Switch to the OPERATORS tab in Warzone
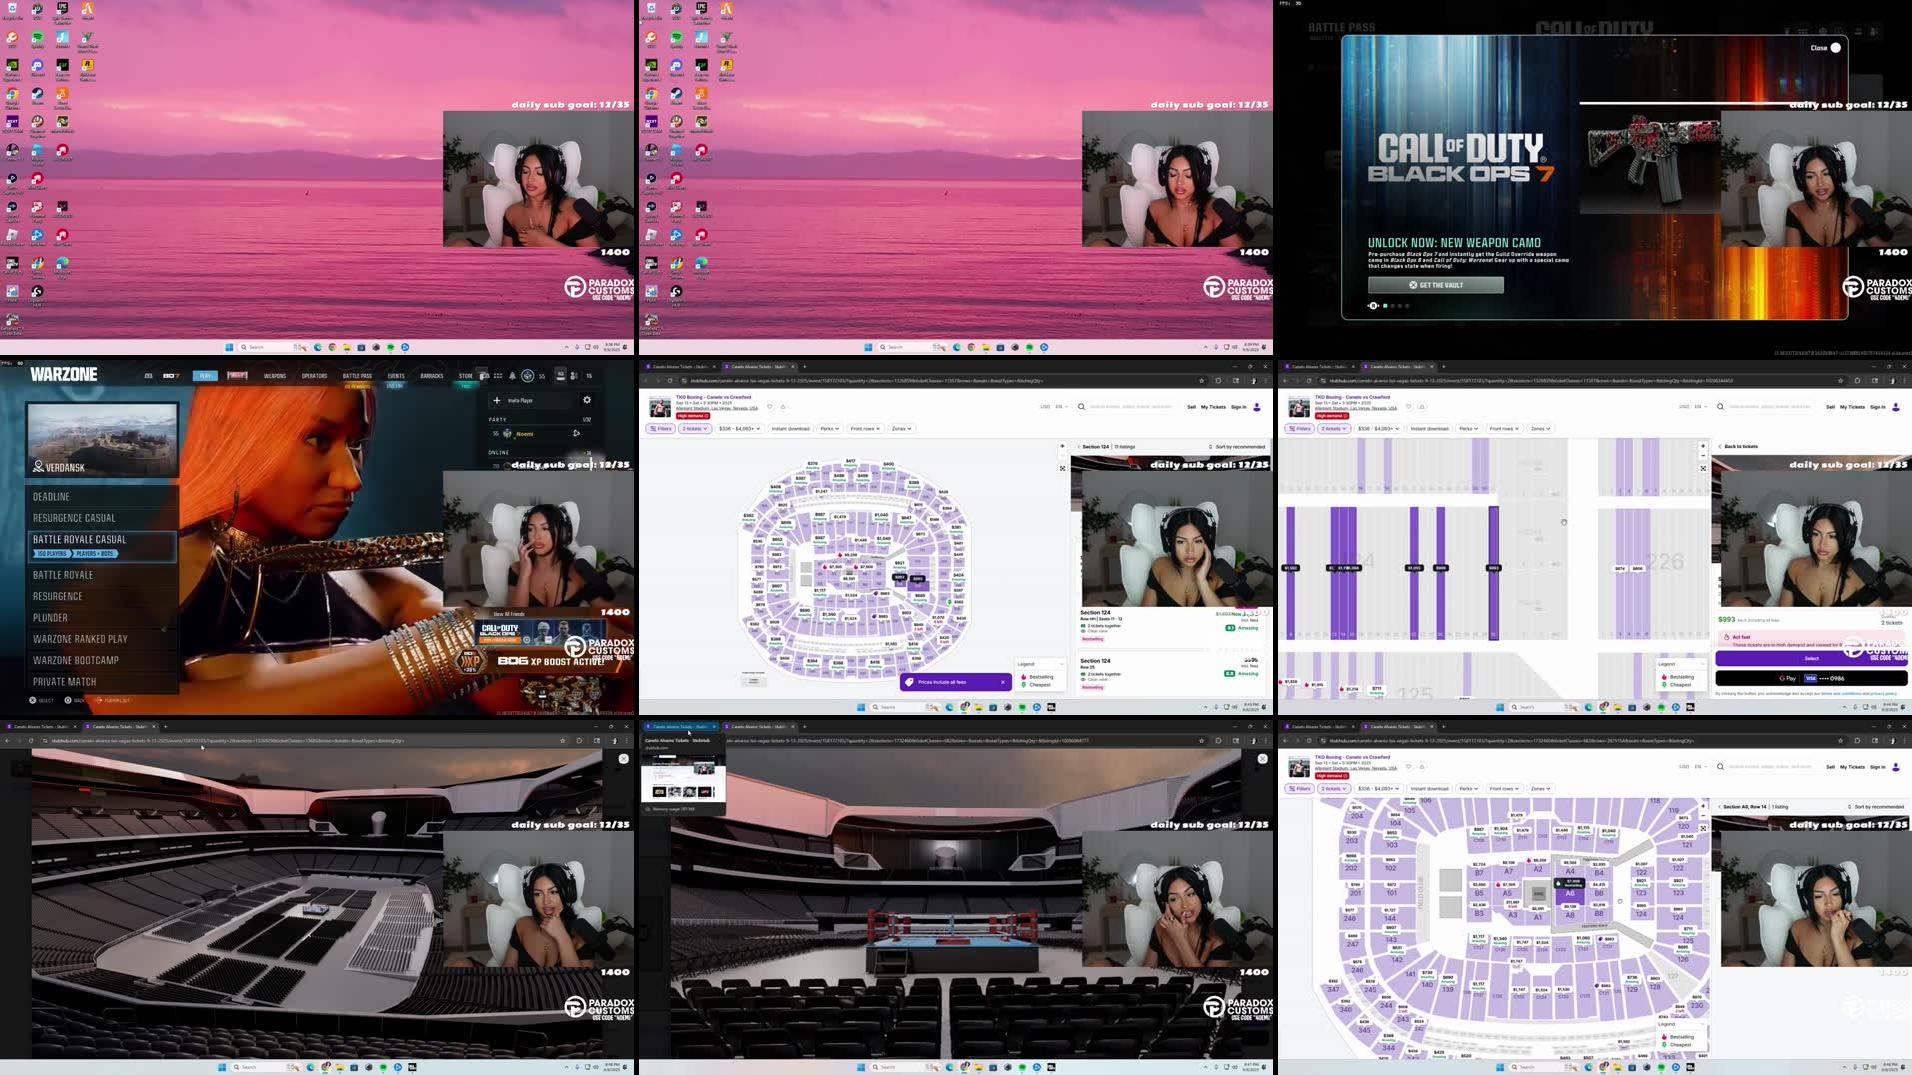The height and width of the screenshot is (1075, 1912). tap(314, 376)
